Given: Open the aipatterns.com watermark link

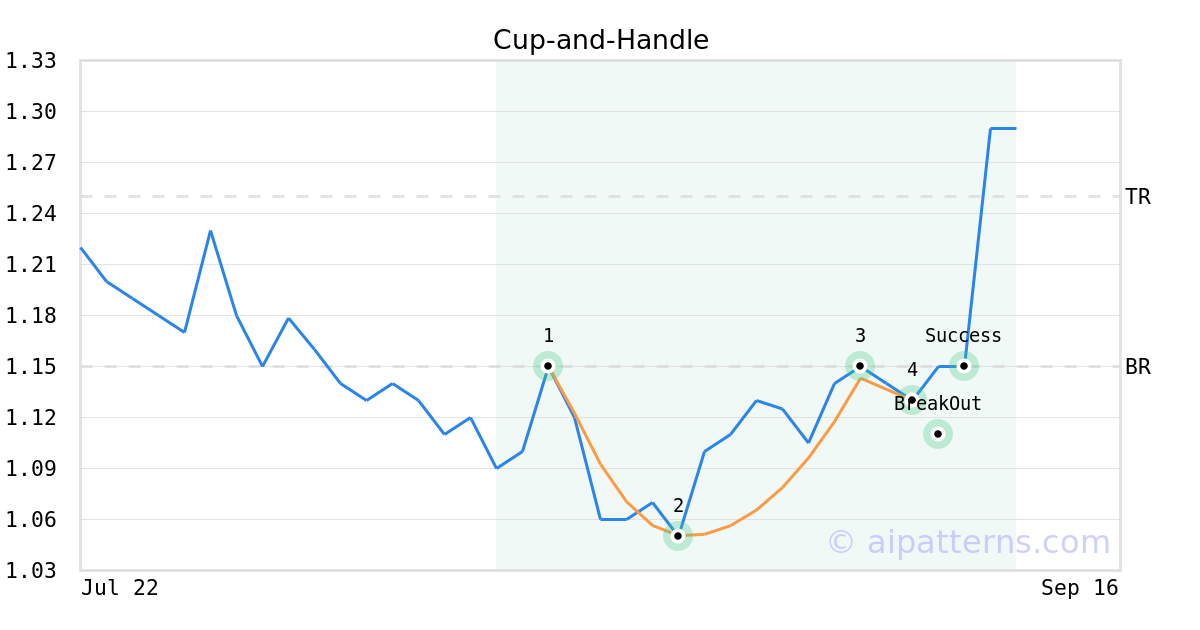Looking at the screenshot, I should pos(968,542).
